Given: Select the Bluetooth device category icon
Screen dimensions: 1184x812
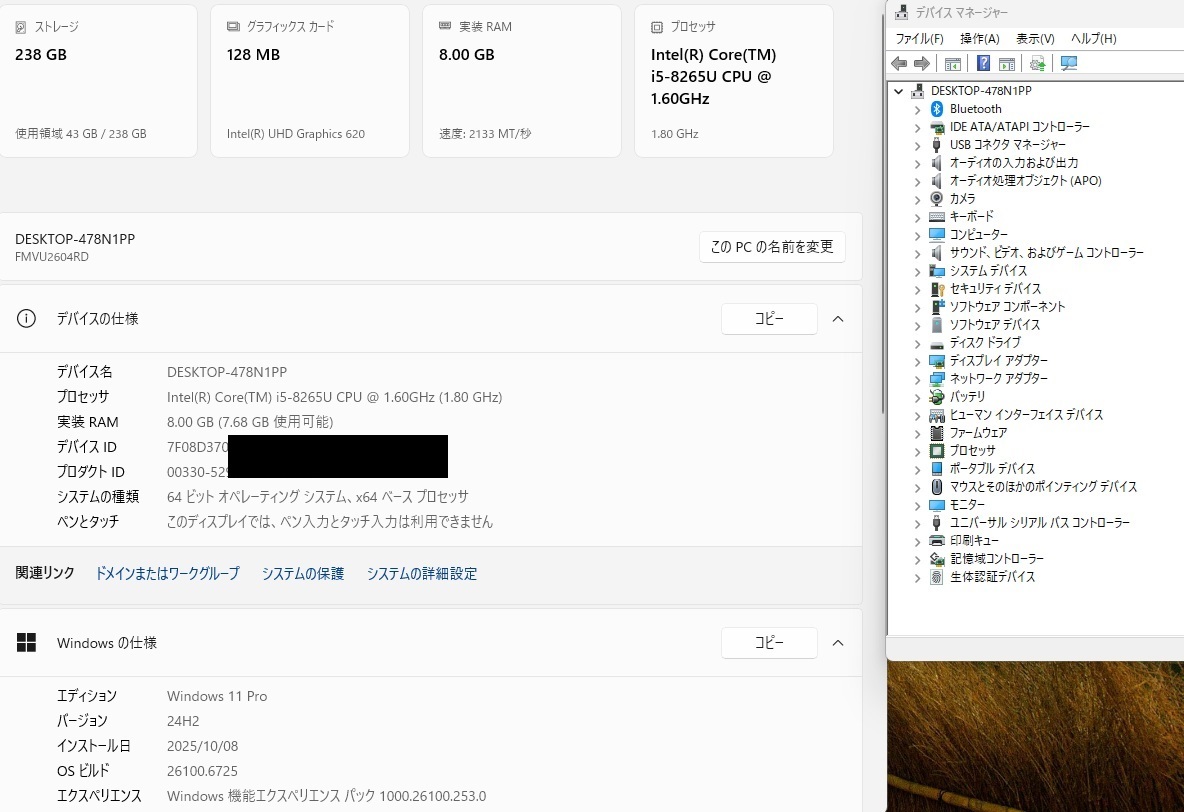Looking at the screenshot, I should coord(937,109).
